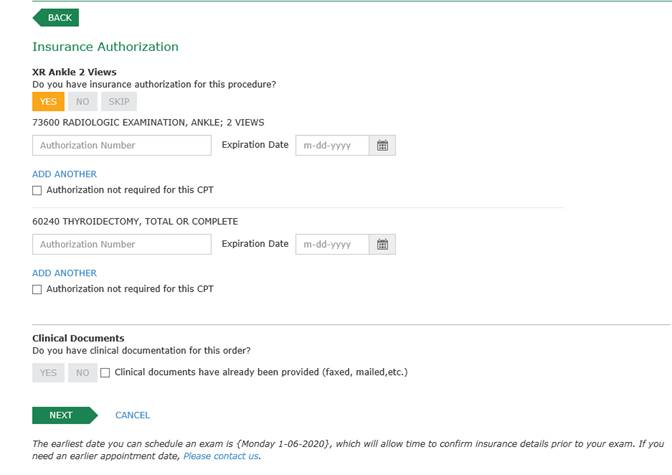Select YES for clinical documentation
672x475 pixels.
coord(48,373)
